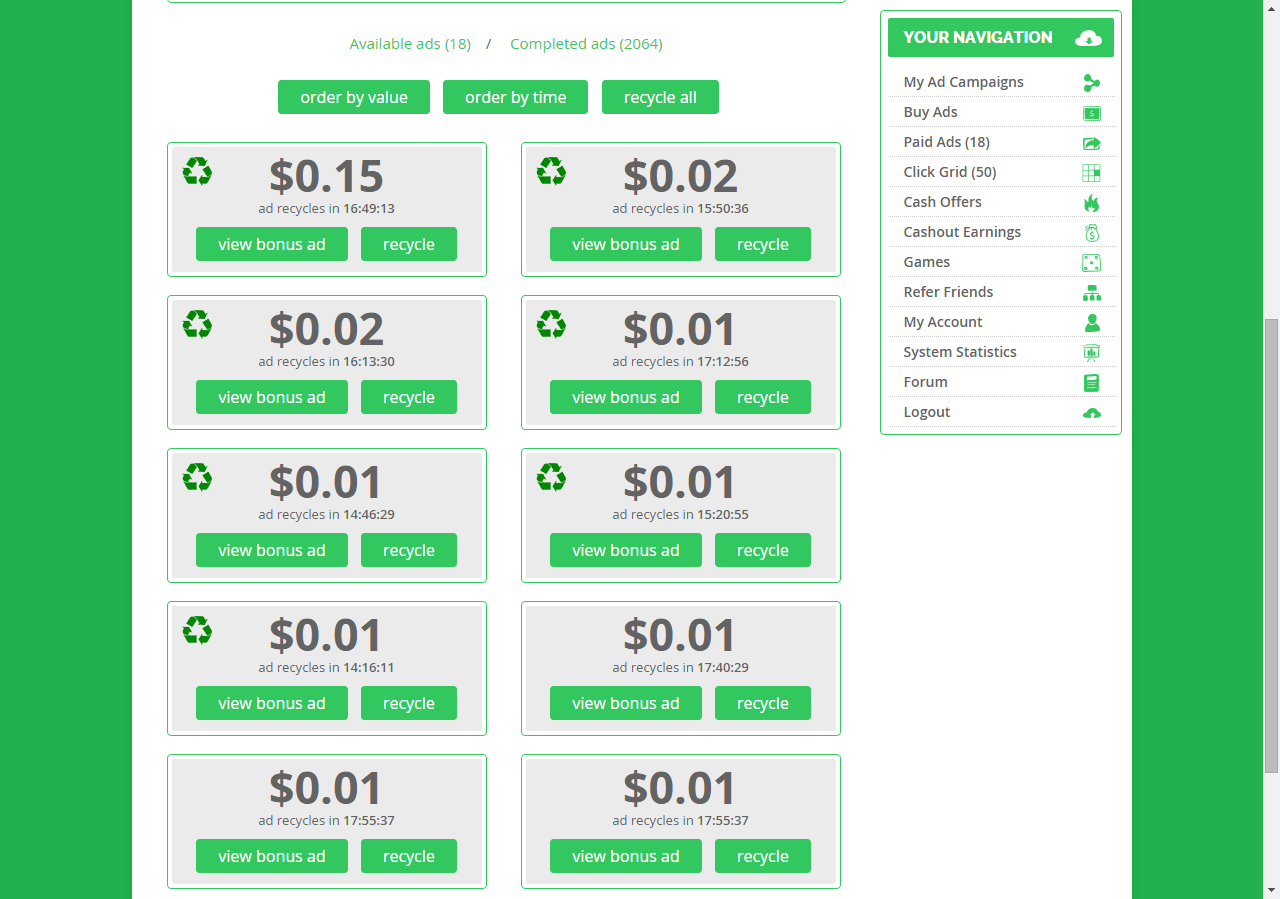Click recycle symbol on ad recycling in 15:20:55

[551, 477]
